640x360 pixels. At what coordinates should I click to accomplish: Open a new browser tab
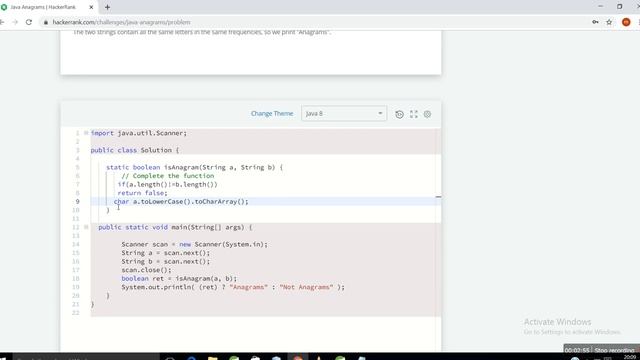click(107, 7)
